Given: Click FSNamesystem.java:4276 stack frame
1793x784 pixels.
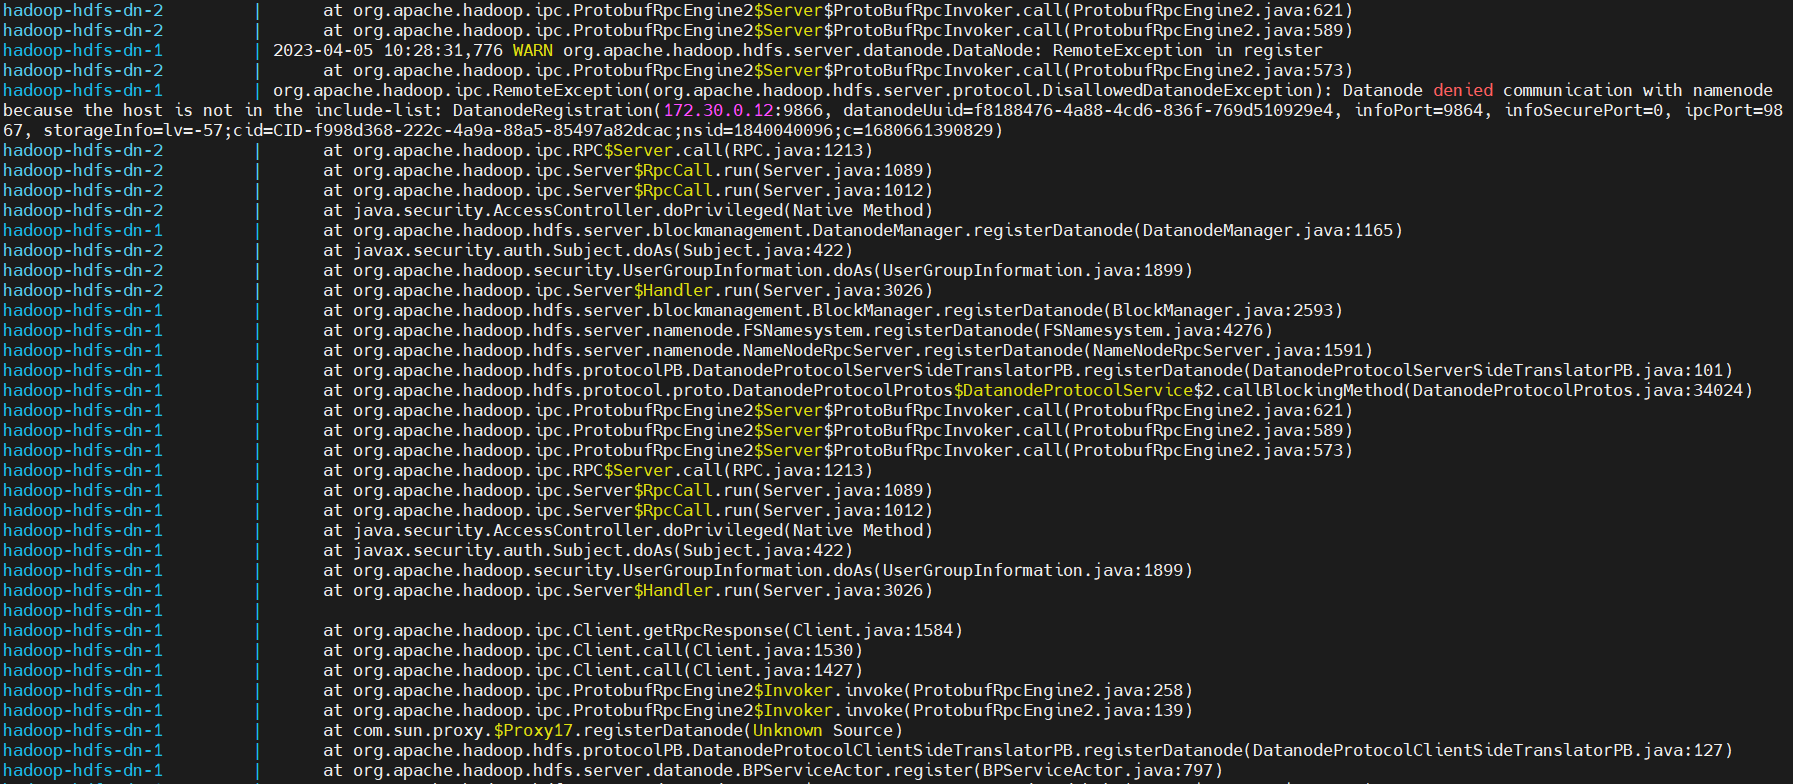Looking at the screenshot, I should coord(798,330).
